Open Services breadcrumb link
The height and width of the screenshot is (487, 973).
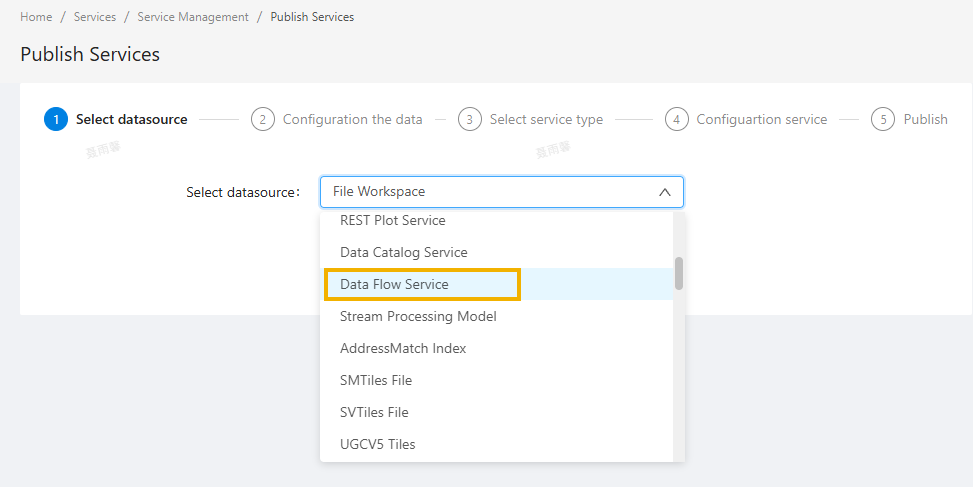pyautogui.click(x=95, y=17)
